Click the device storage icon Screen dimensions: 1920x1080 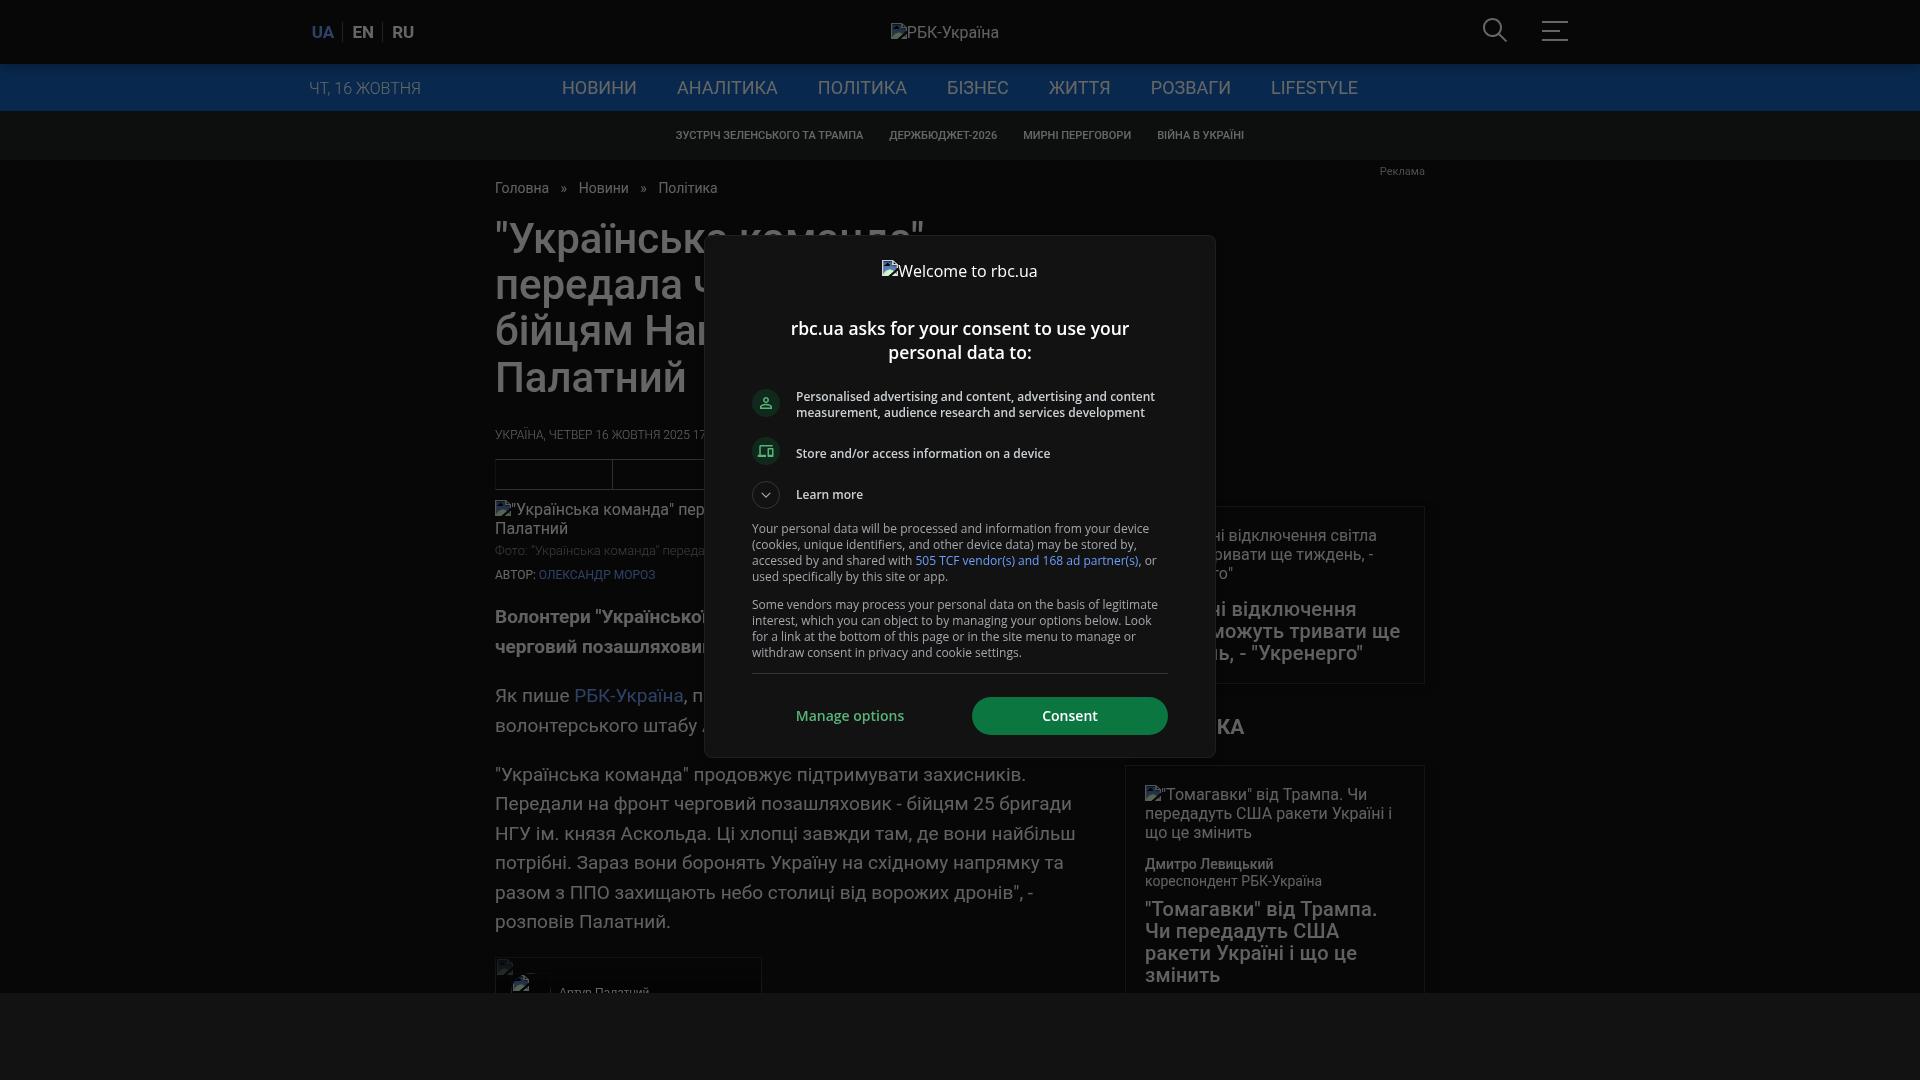(x=766, y=452)
